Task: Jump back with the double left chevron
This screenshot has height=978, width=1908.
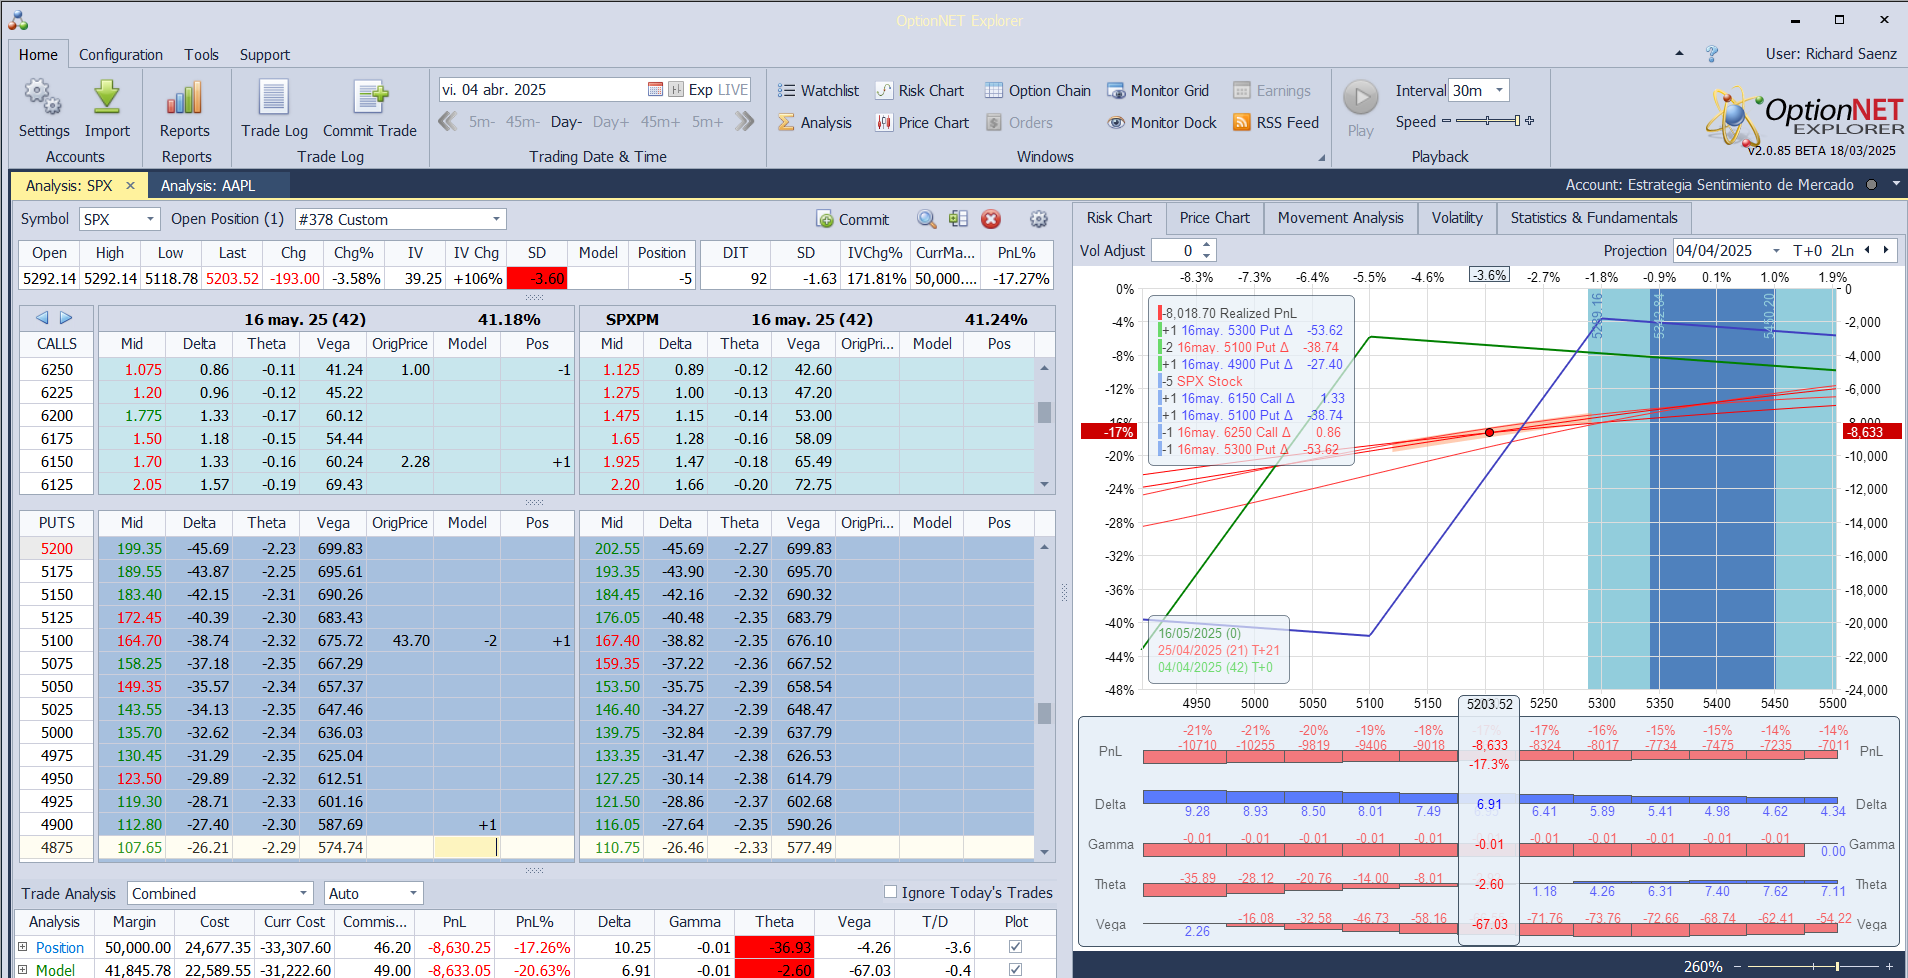Action: point(448,122)
